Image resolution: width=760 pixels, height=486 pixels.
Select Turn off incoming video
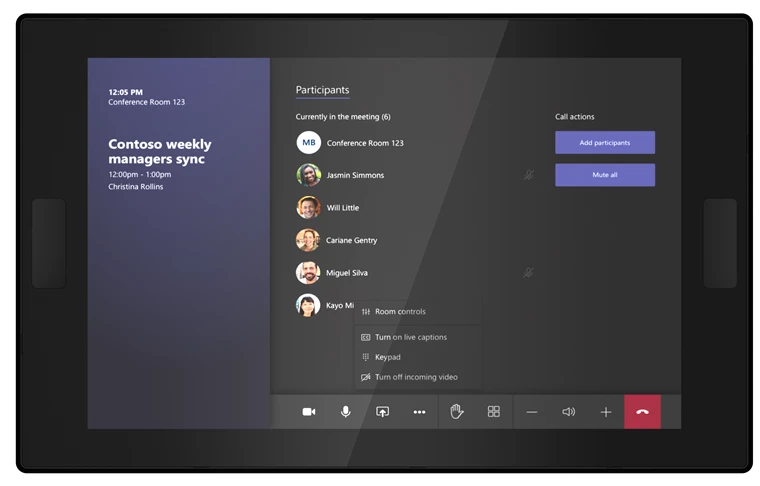[x=415, y=377]
